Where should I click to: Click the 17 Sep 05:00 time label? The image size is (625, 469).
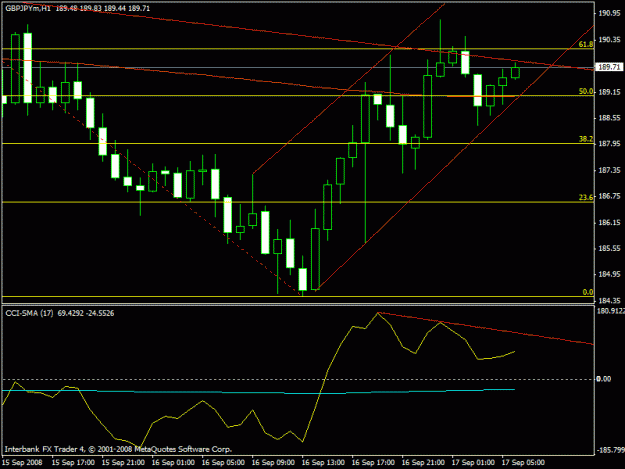pyautogui.click(x=523, y=463)
